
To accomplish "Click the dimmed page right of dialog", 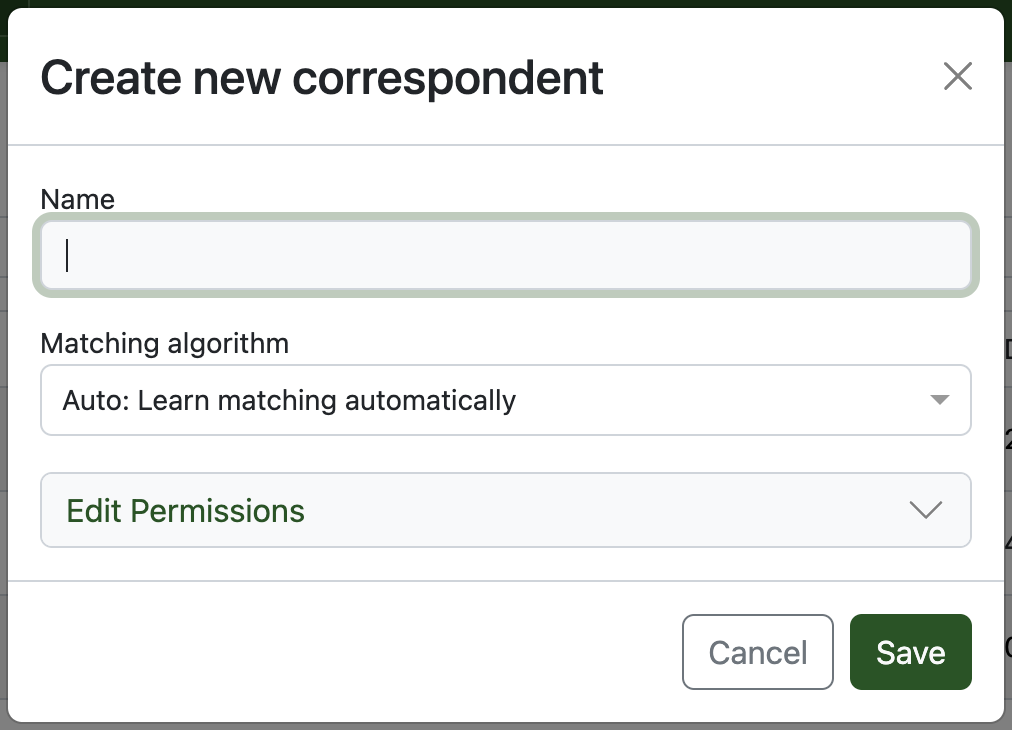I will (1008, 450).
